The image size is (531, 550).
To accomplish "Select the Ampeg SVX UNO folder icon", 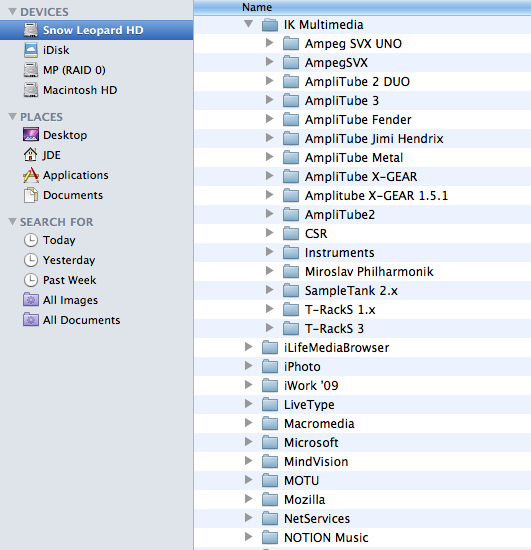I will pyautogui.click(x=291, y=44).
